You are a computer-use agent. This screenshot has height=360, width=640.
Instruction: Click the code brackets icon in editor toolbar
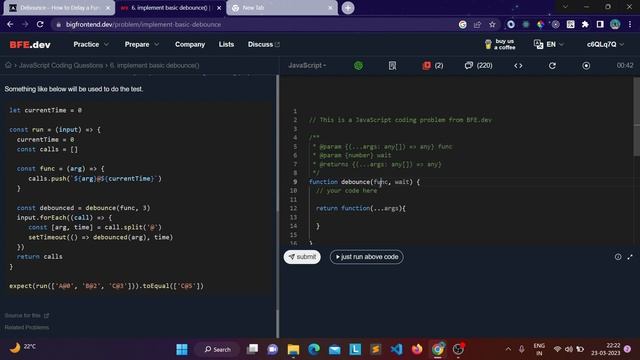(x=518, y=65)
